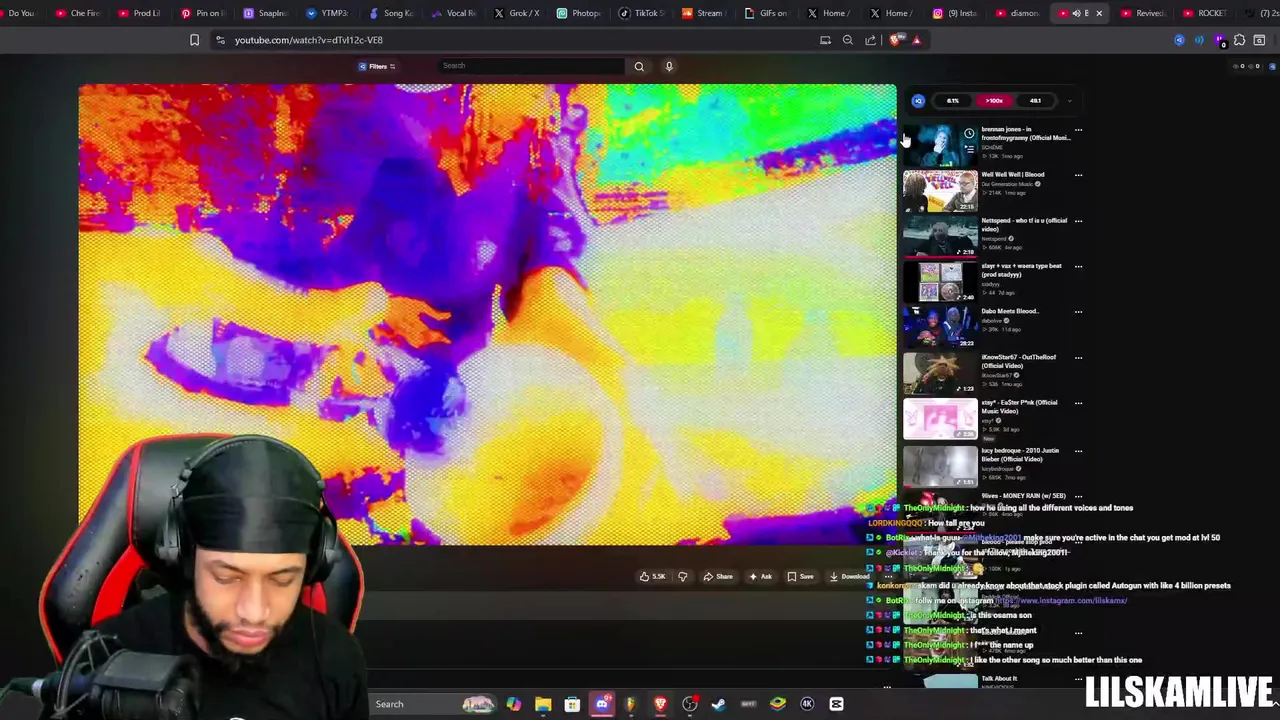This screenshot has height=720, width=1280.
Task: Click the YouTube search input field
Action: pos(531,66)
